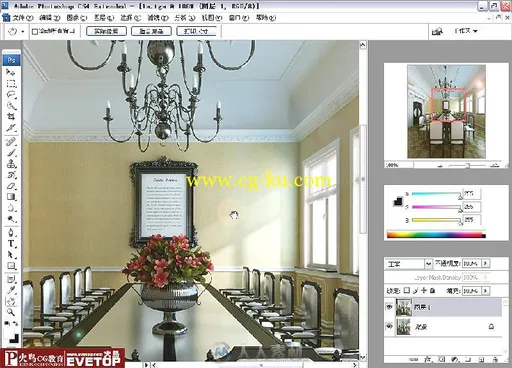Select the Quick Selection tool
The height and width of the screenshot is (368, 512).
tap(11, 106)
